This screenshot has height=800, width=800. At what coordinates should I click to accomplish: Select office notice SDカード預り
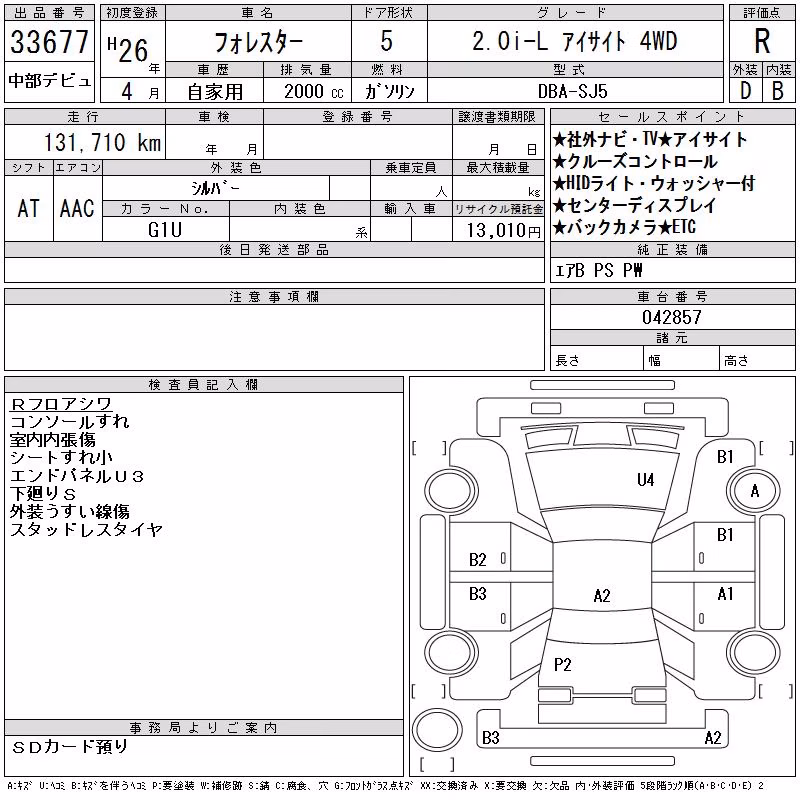[x=70, y=747]
